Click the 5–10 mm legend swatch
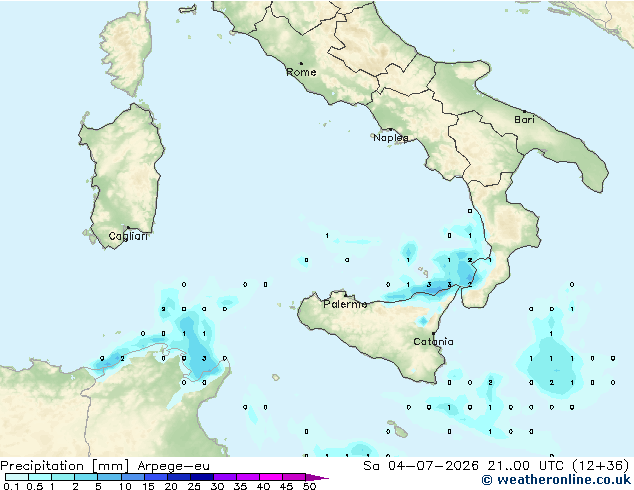 tap(109, 477)
